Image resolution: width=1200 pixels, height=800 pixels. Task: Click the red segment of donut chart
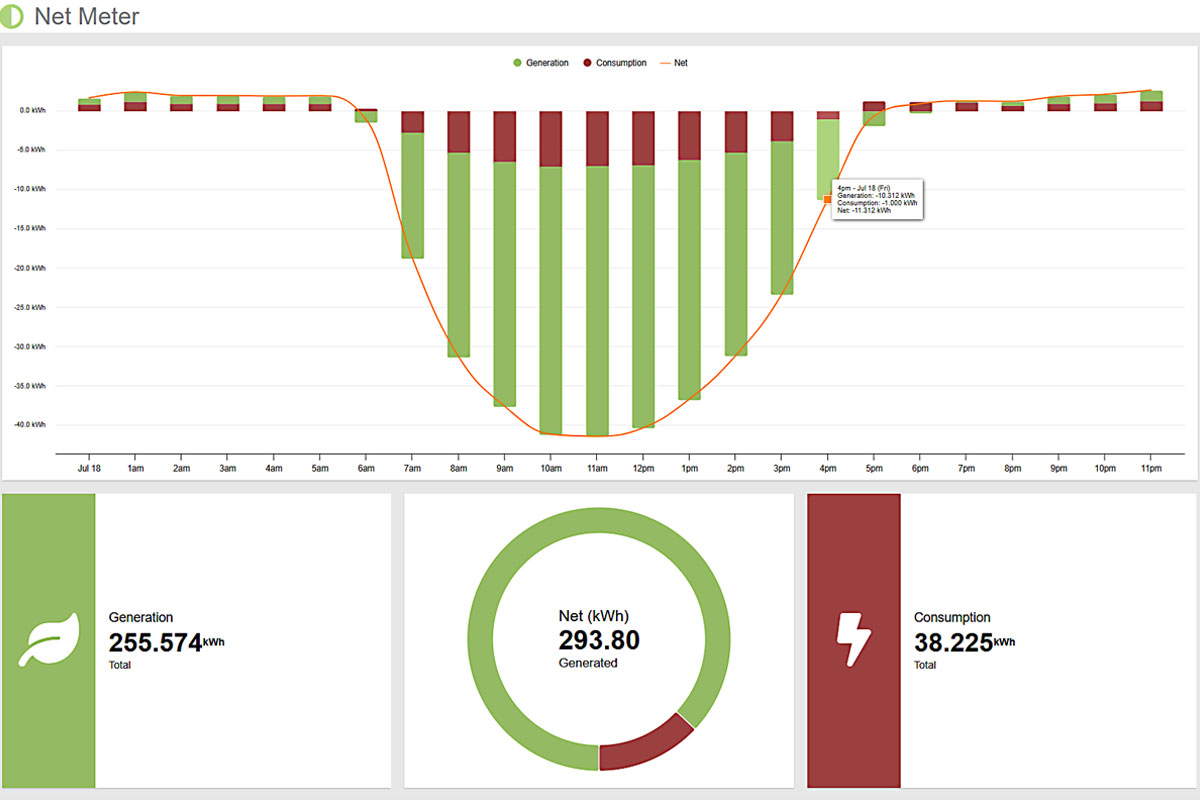coord(645,745)
